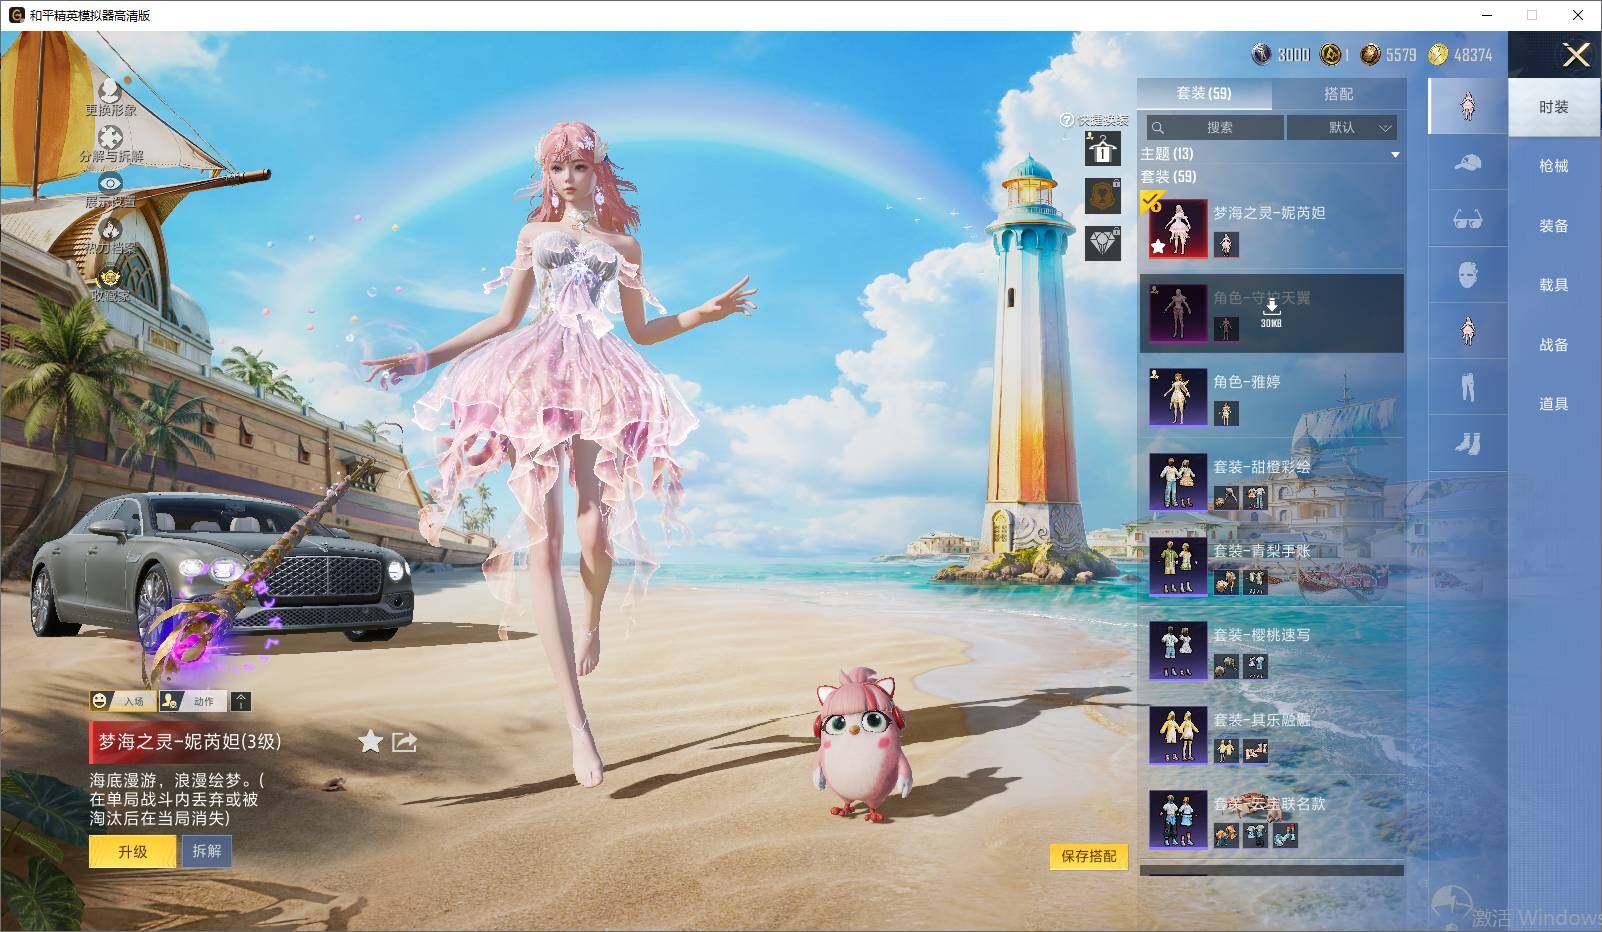Select the 角色-雅婷 outfit thumbnail
This screenshot has height=932, width=1602.
click(x=1177, y=396)
